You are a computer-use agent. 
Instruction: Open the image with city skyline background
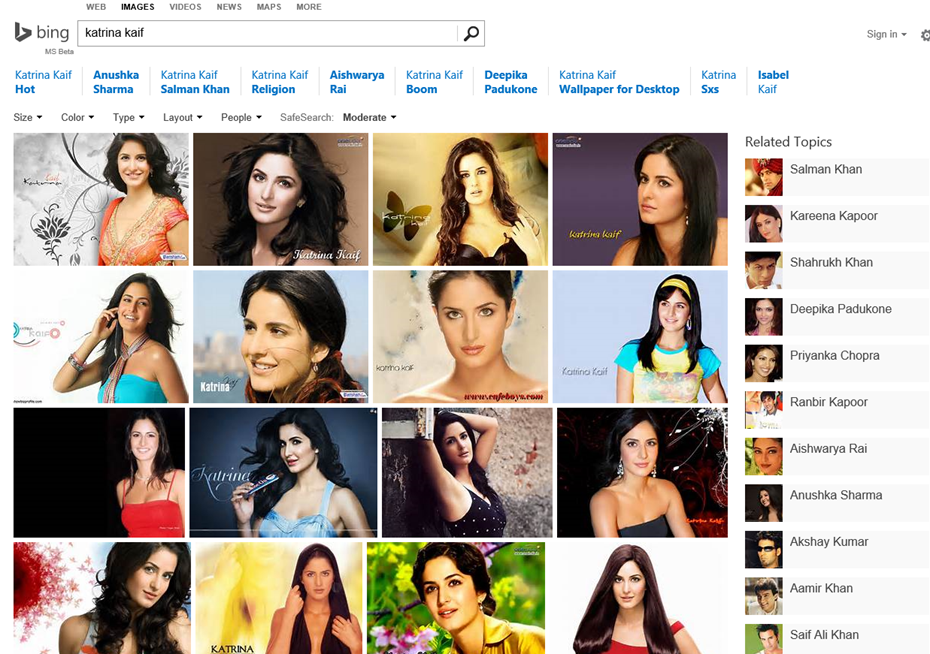[x=281, y=337]
